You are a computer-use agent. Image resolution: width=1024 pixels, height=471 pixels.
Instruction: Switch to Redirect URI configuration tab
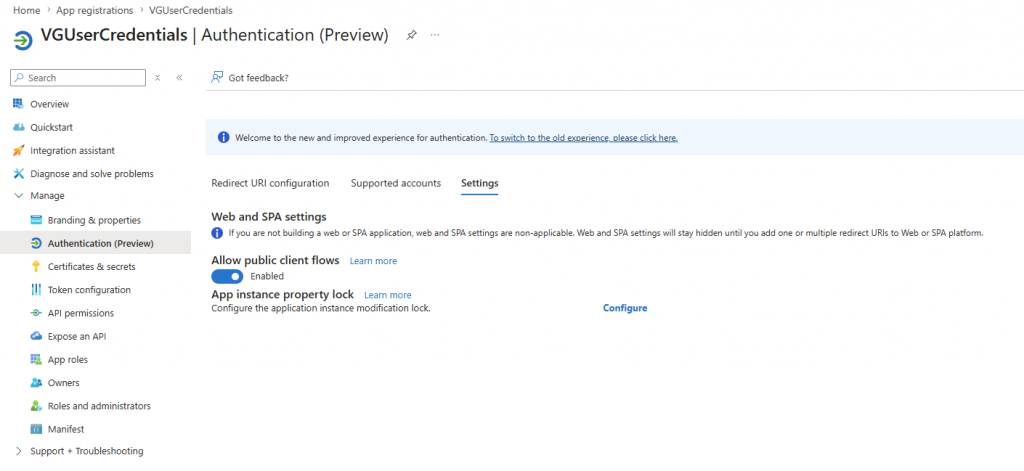[x=270, y=183]
